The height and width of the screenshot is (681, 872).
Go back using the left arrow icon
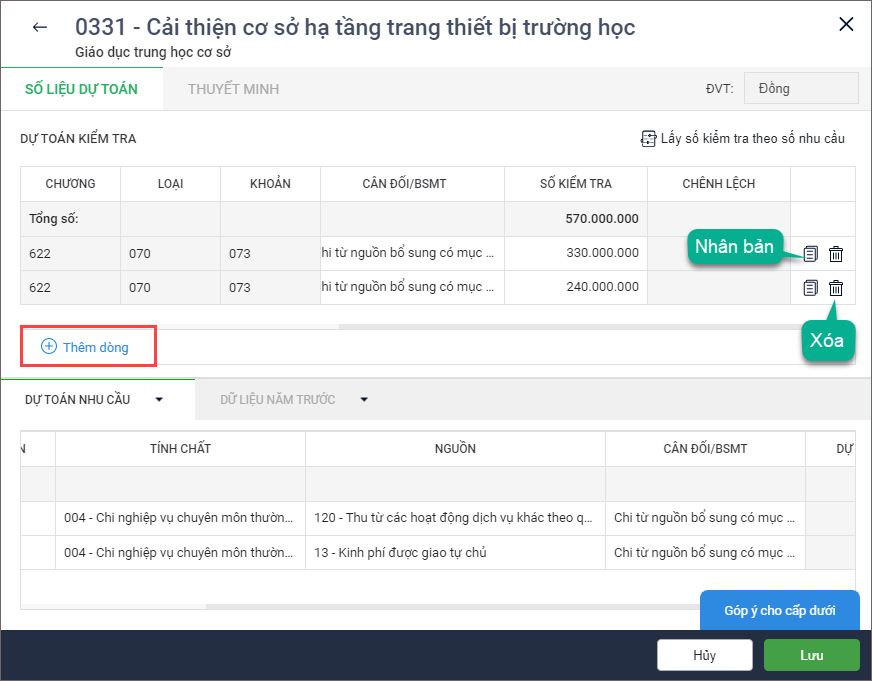pos(39,27)
